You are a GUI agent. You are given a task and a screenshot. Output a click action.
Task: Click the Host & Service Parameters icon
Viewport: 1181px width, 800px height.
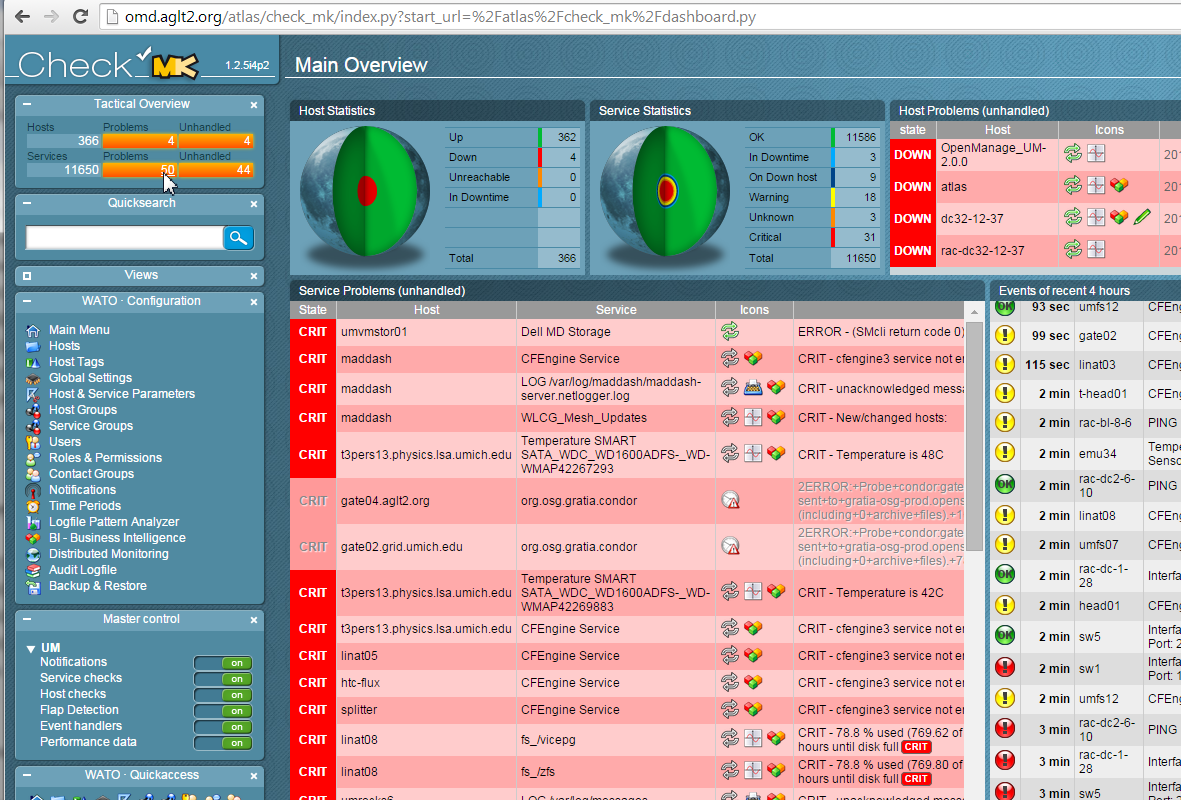32,394
